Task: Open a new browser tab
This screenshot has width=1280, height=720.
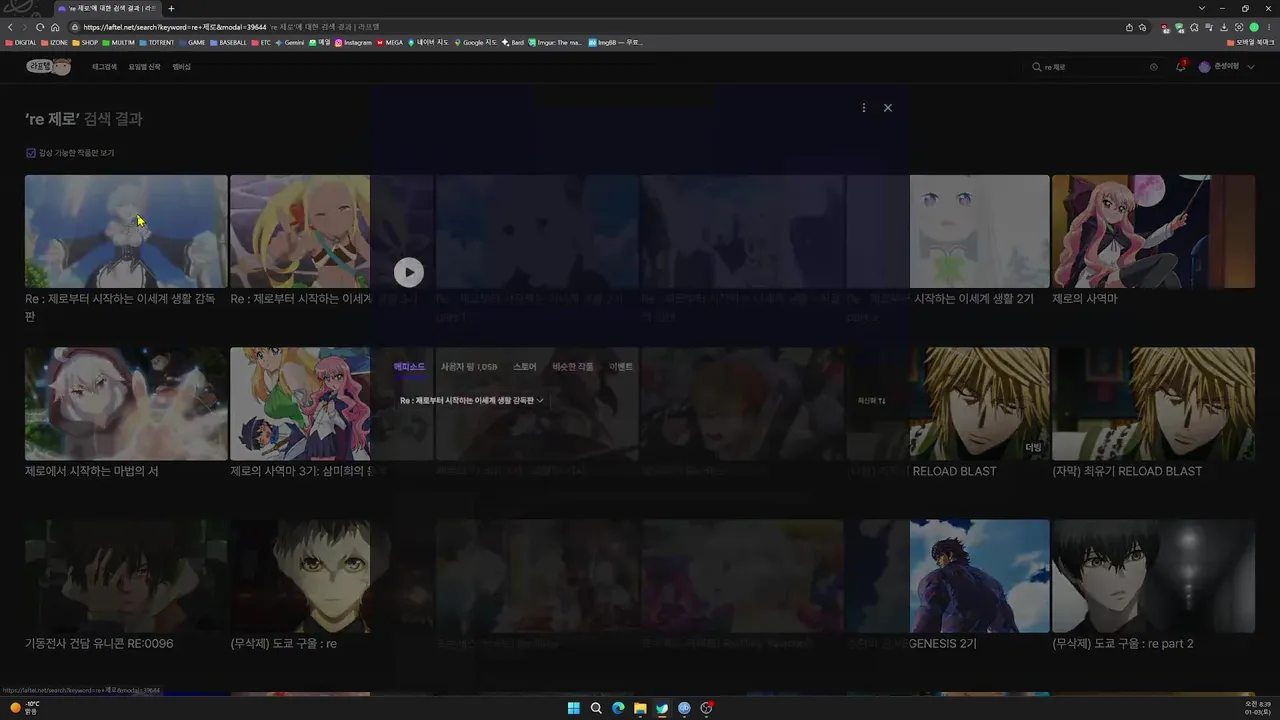Action: click(171, 8)
